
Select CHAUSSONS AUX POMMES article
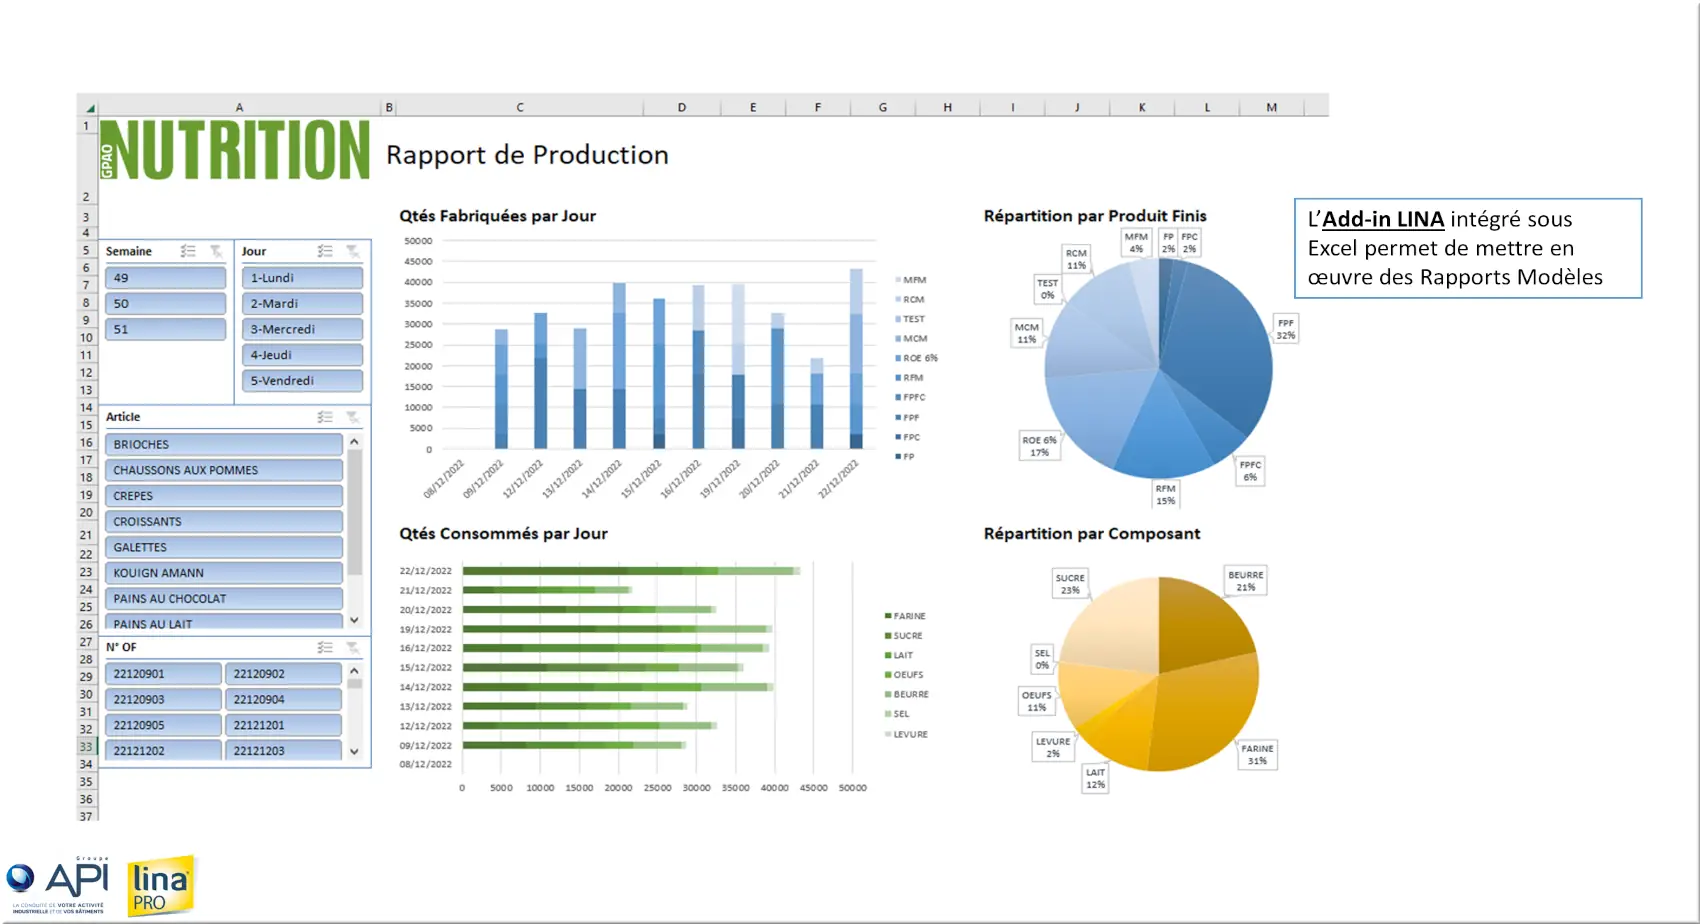coord(224,470)
